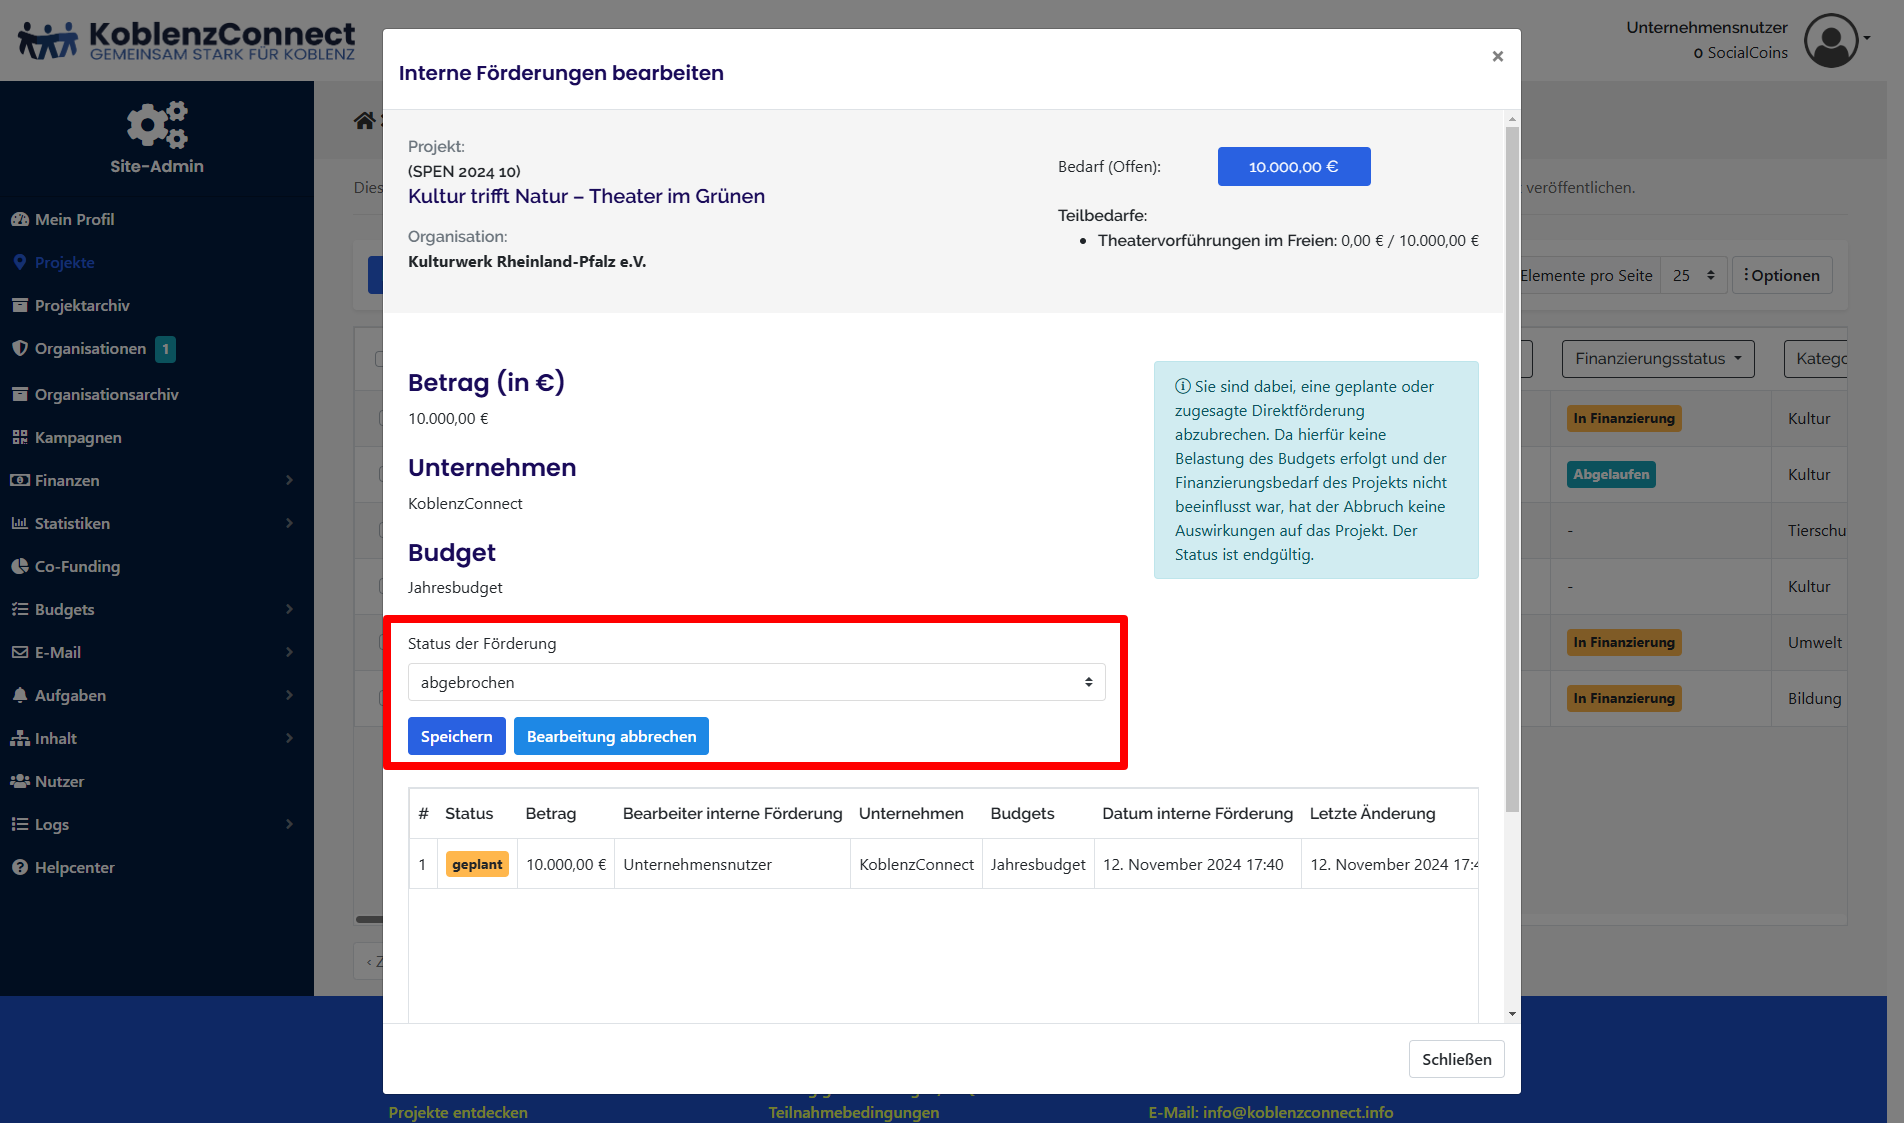Go to Organisationen in sidebar
1904x1123 pixels.
coord(90,348)
